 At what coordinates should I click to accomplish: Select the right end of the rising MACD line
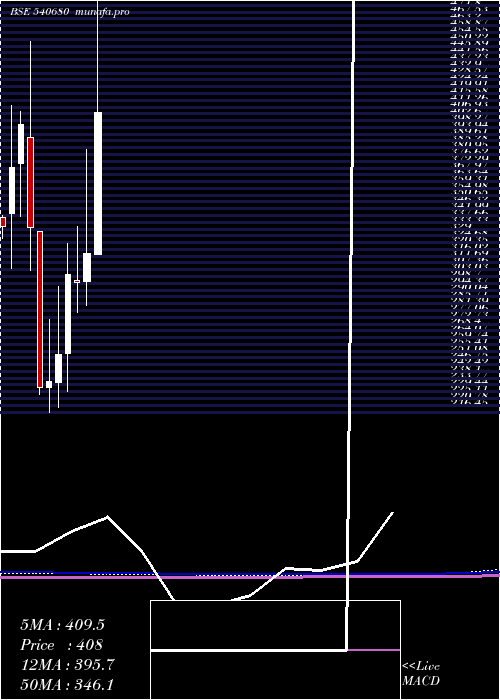coord(392,513)
